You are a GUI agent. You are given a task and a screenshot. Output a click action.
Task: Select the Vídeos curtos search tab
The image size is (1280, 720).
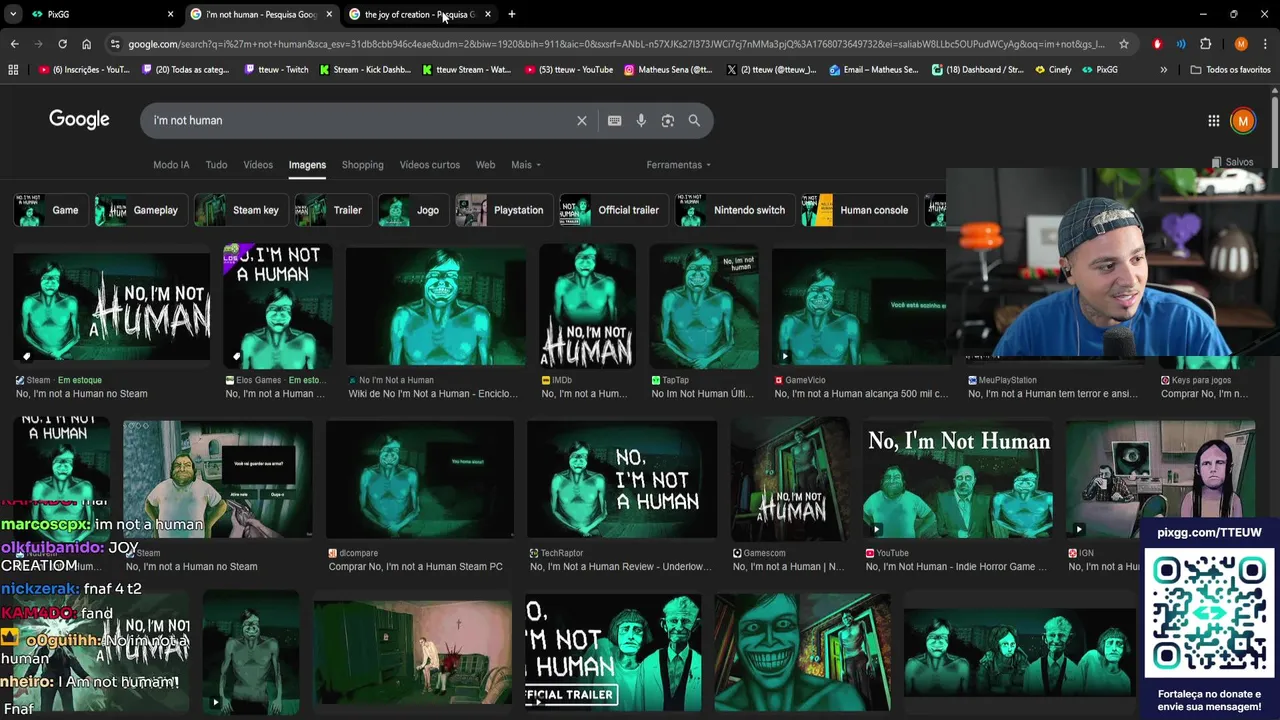(430, 165)
